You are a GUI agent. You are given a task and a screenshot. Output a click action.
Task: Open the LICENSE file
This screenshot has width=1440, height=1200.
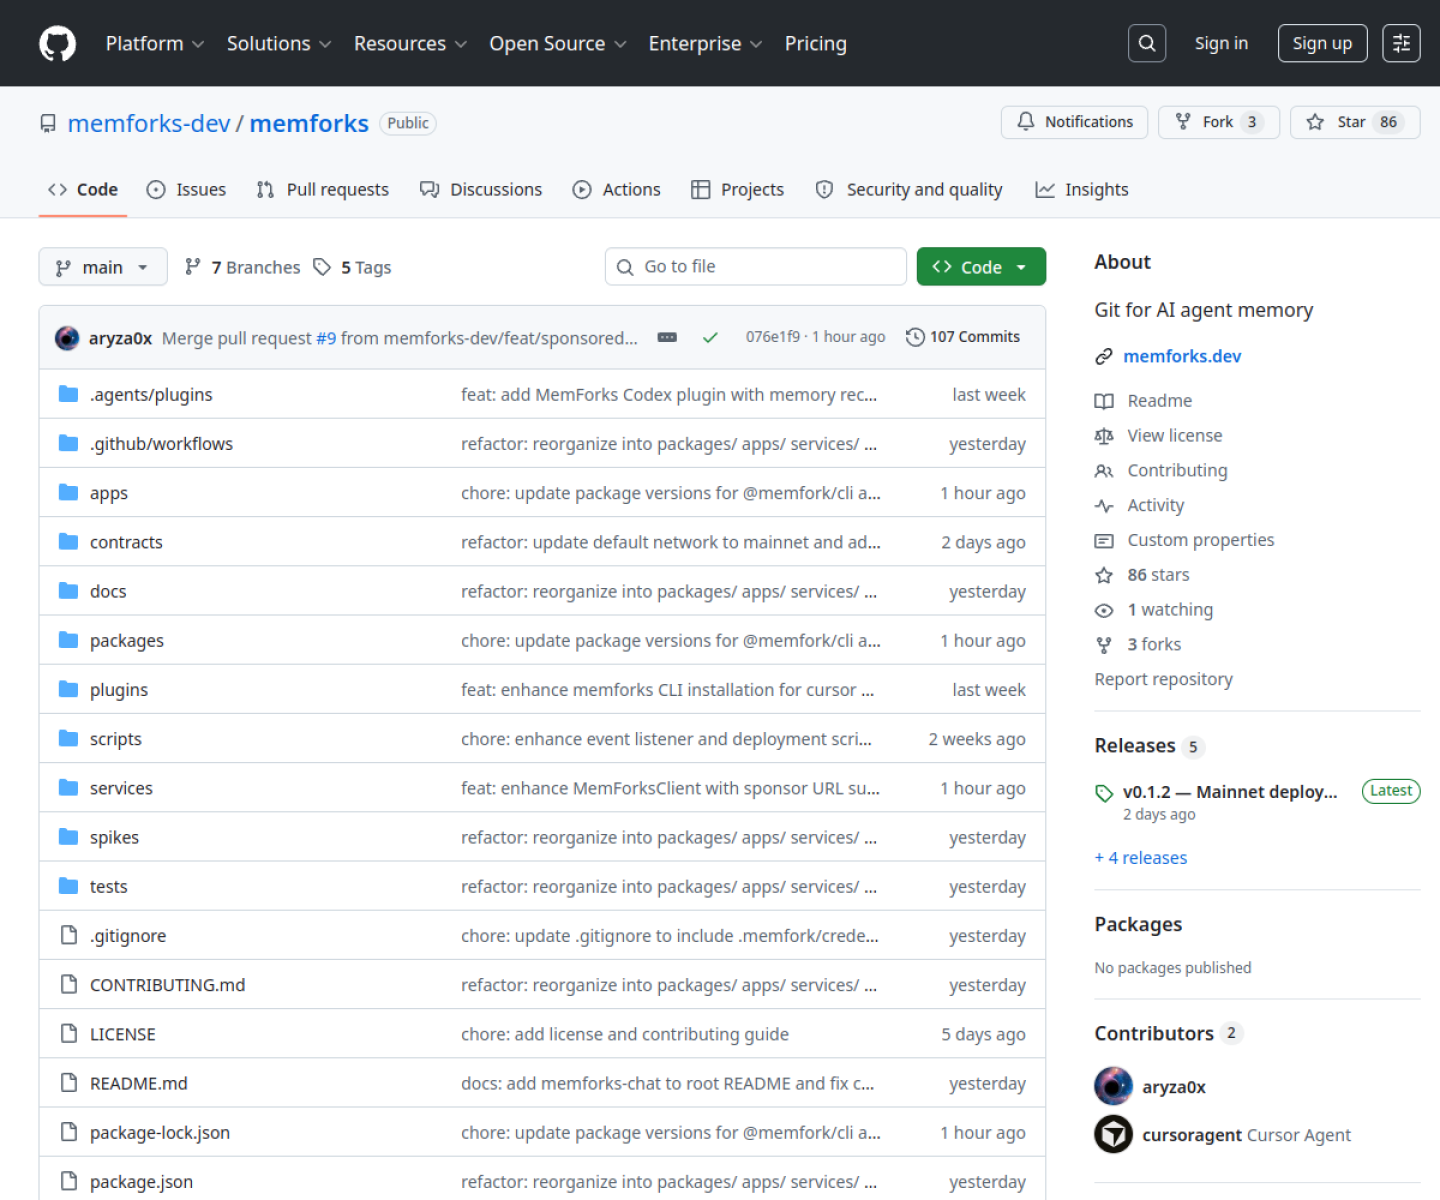click(x=122, y=1034)
